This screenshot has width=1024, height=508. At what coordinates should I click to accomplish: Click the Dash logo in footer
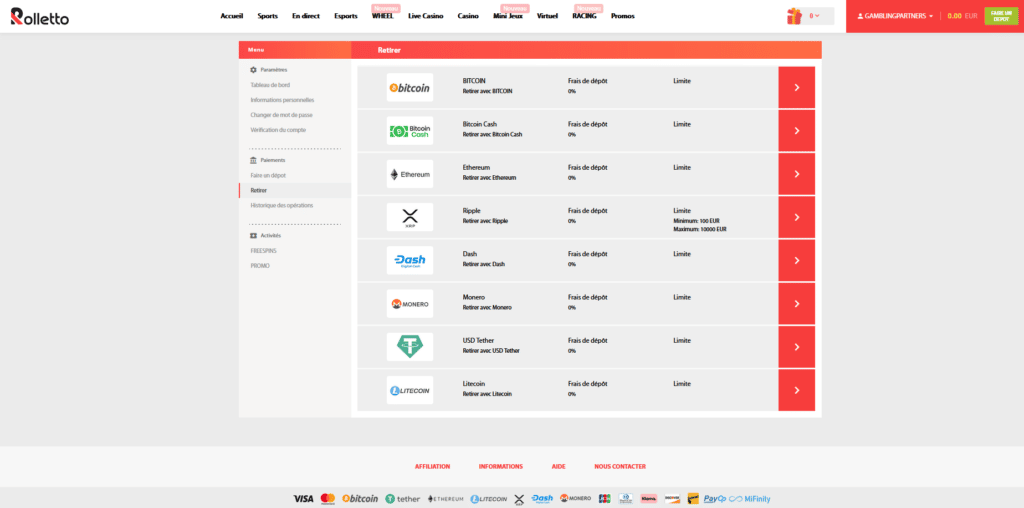tap(542, 499)
